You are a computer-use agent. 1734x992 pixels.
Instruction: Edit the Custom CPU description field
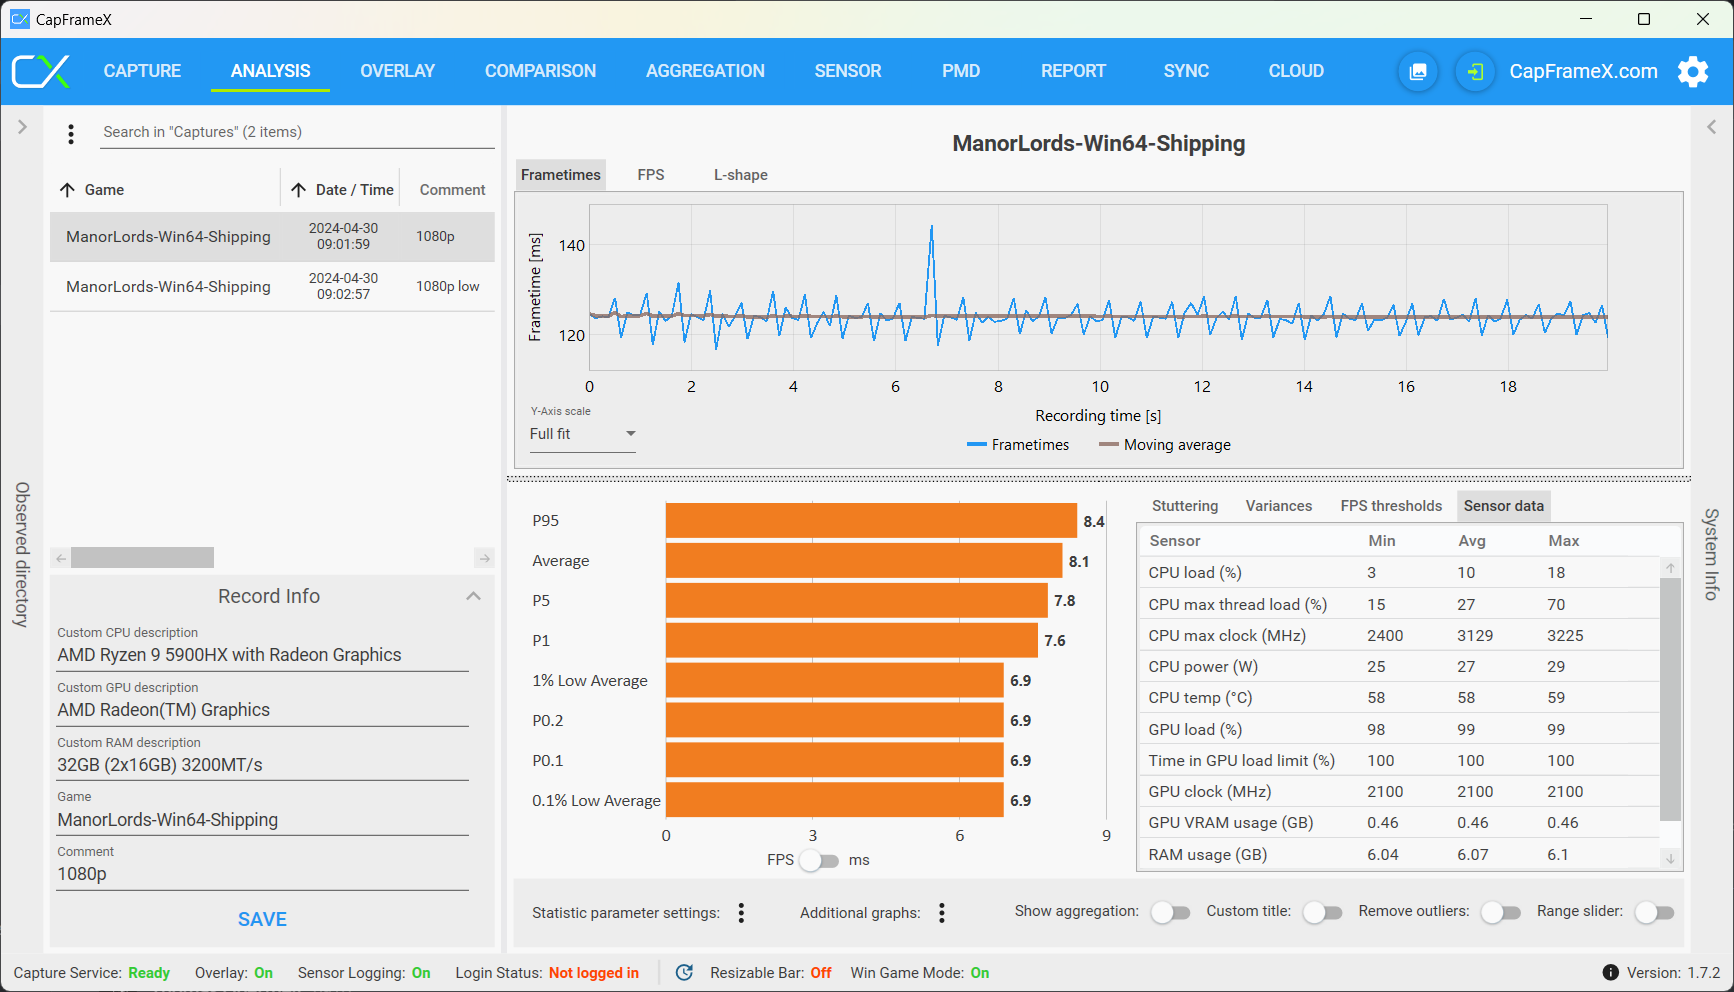262,655
